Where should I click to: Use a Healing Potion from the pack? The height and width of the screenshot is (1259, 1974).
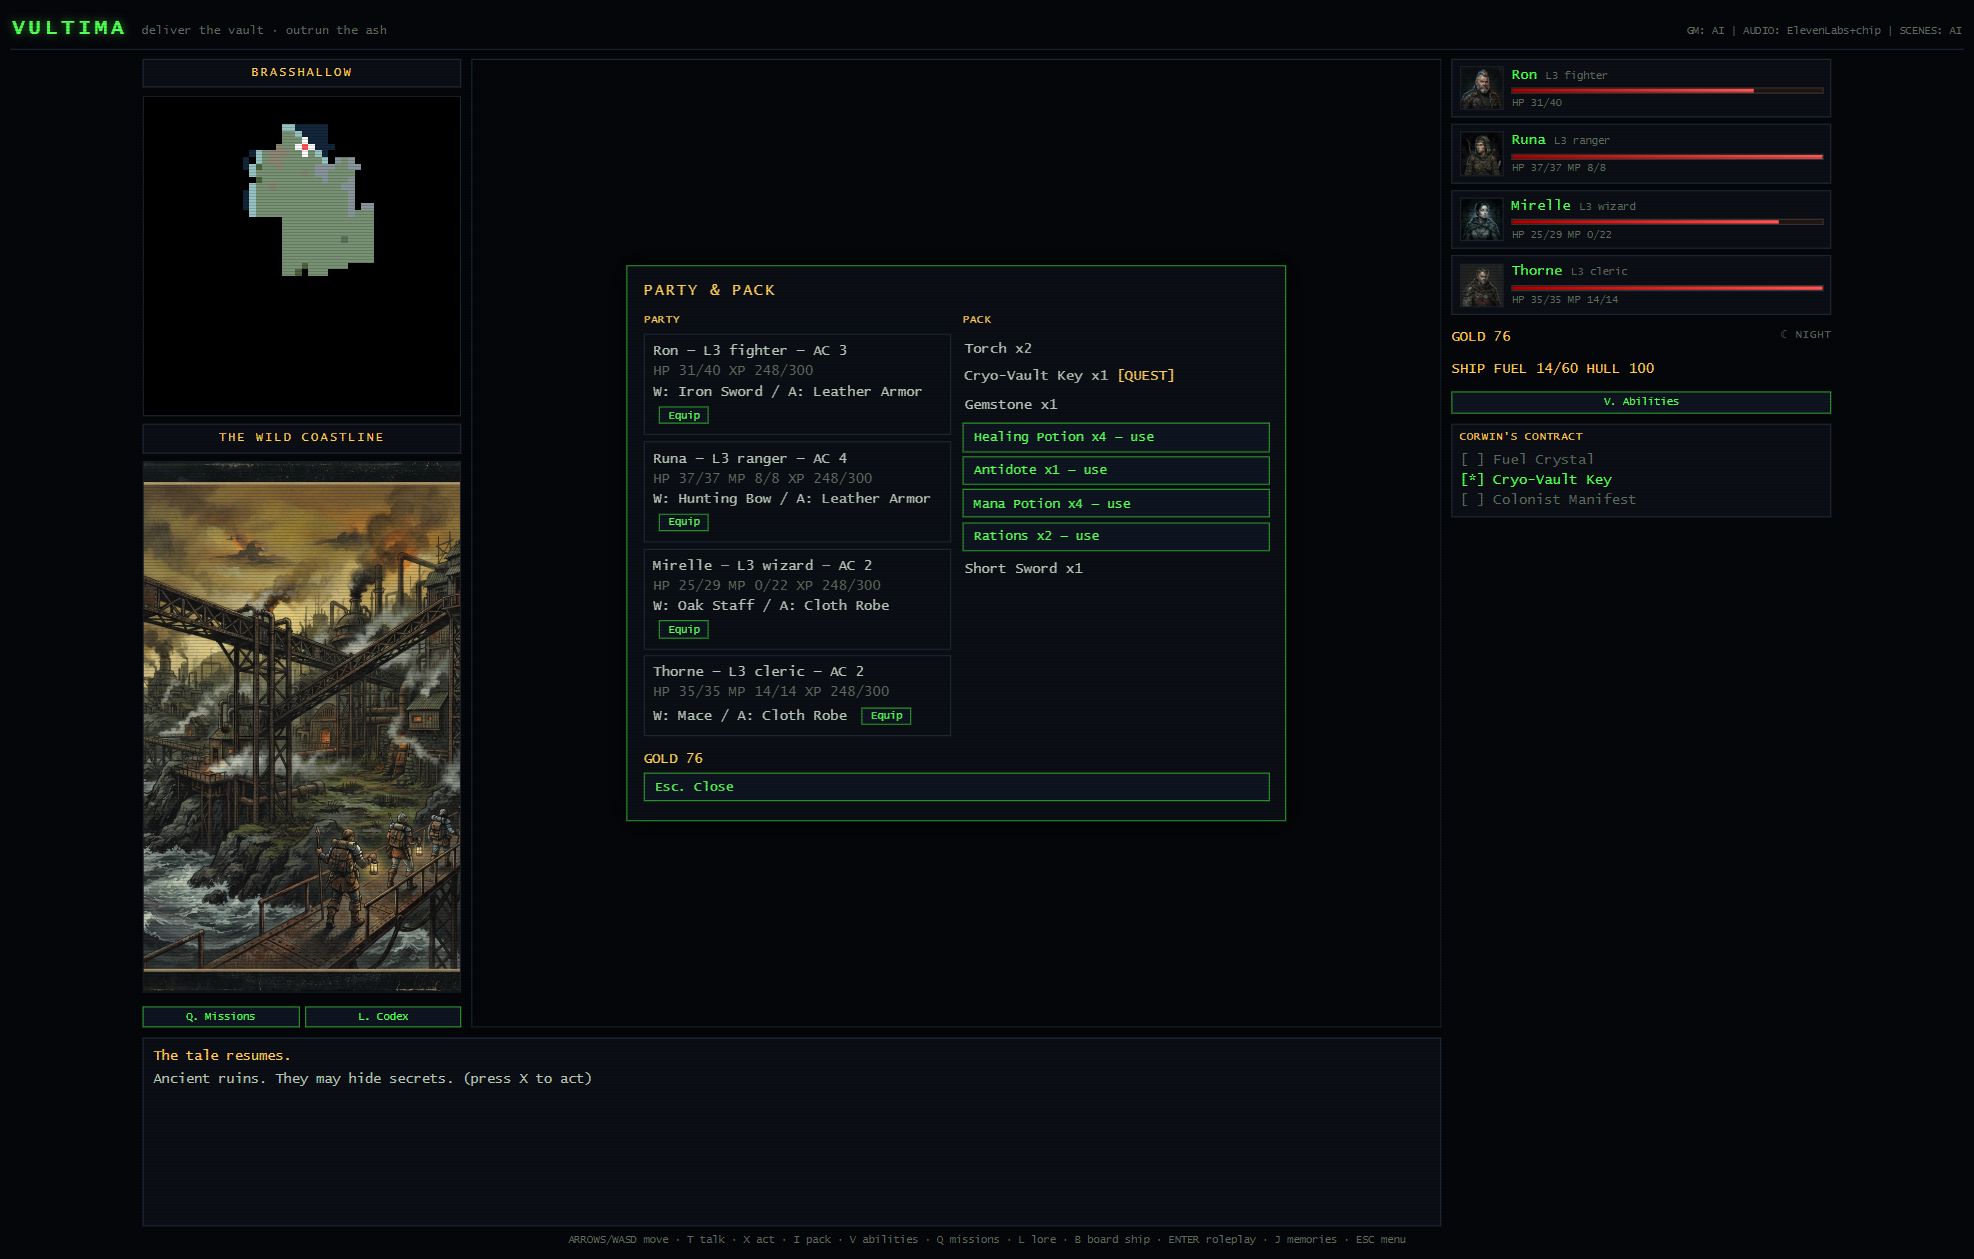1116,437
